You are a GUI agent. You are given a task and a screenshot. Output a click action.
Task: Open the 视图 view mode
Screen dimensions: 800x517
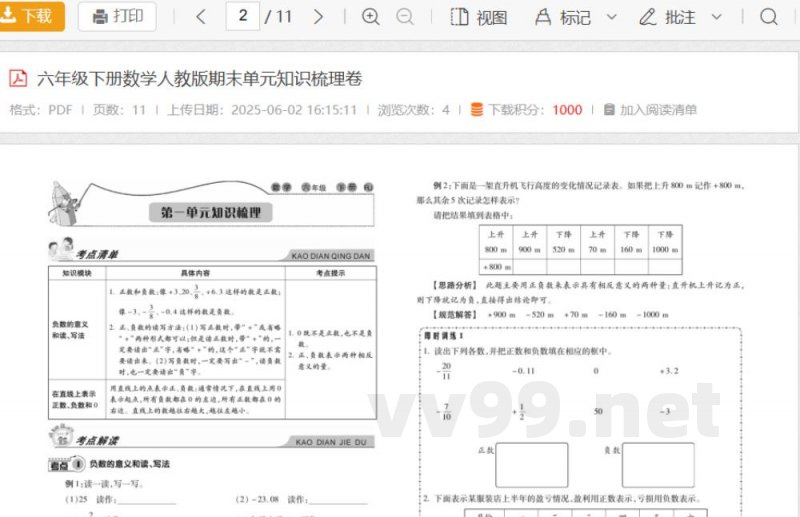(479, 17)
